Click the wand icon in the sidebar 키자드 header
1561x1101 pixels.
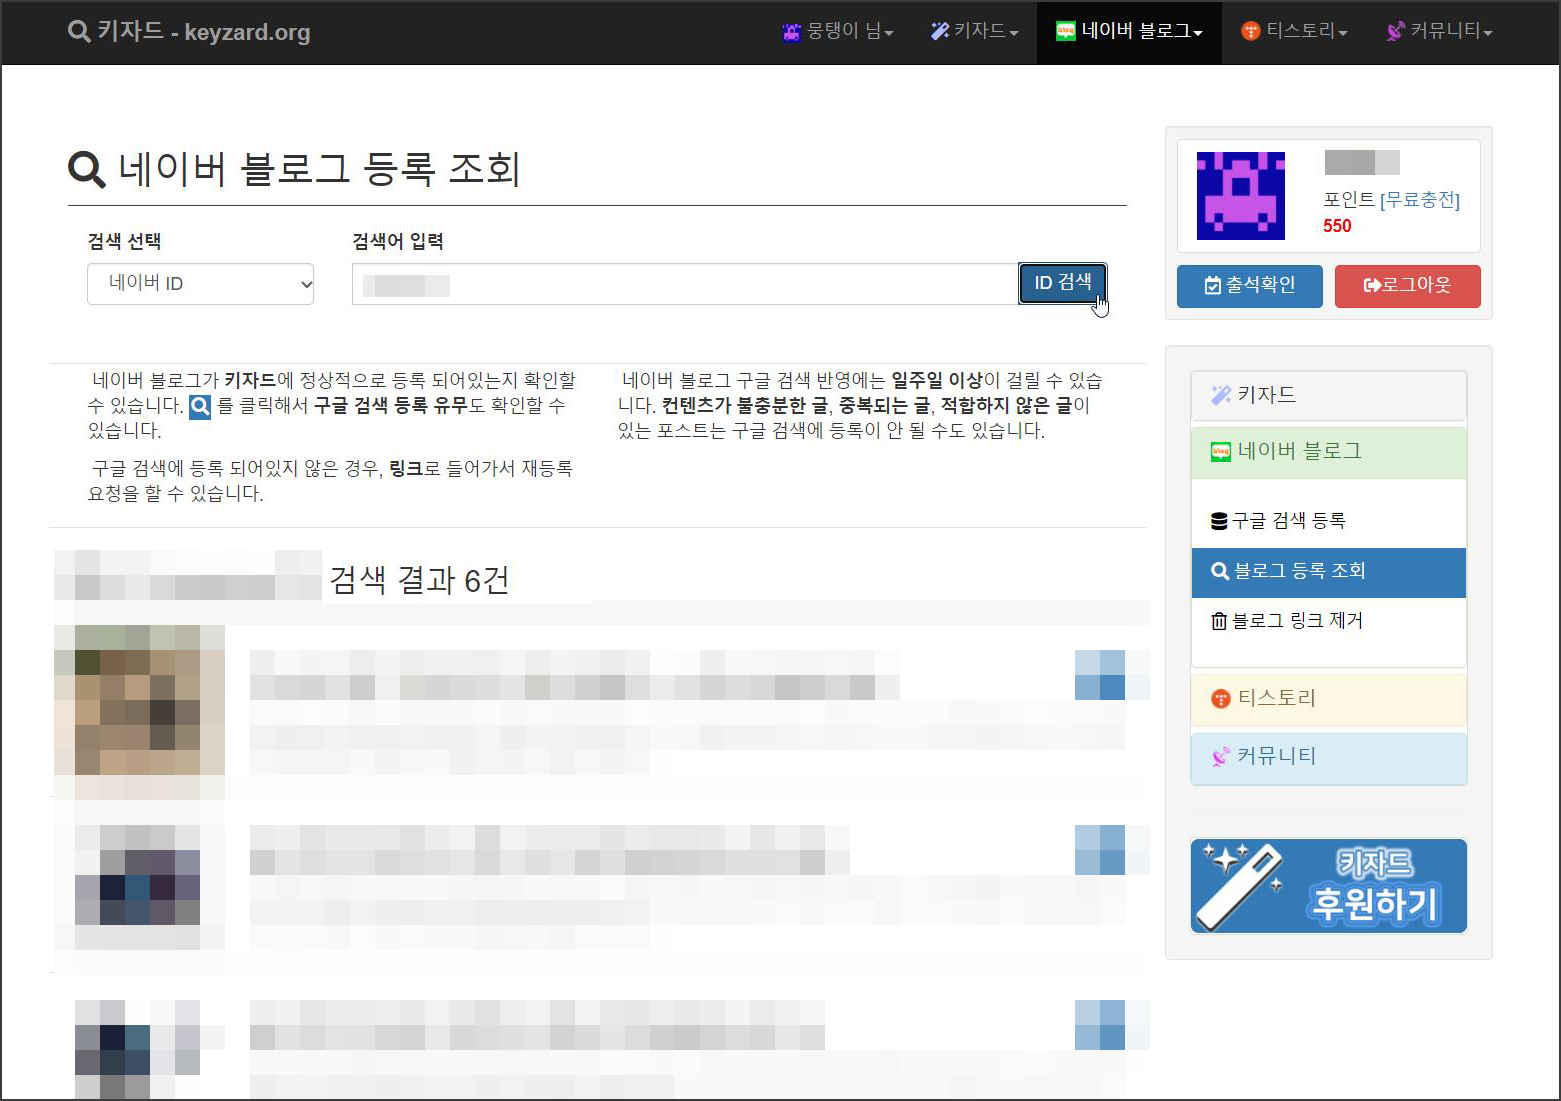point(1221,395)
